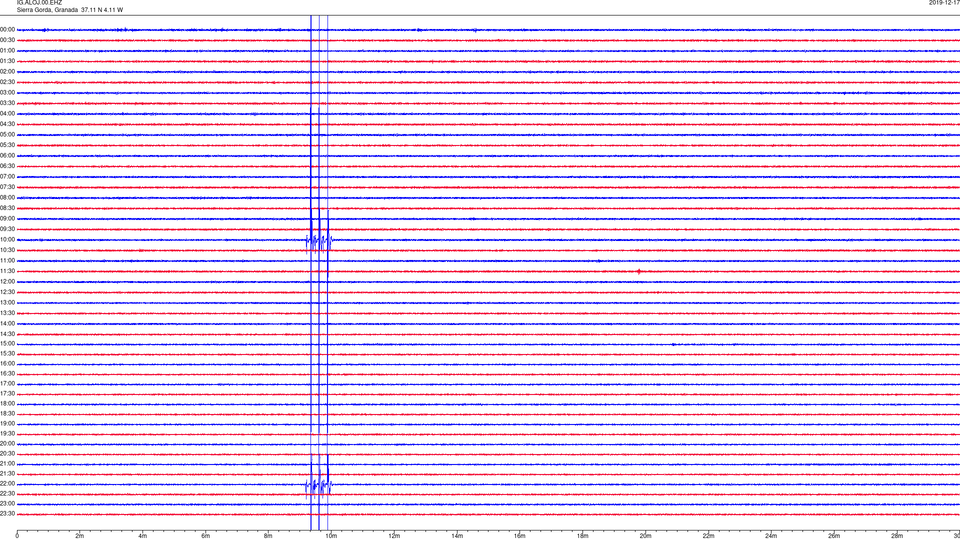
Task: Select the 20:00 trace time label
Action: [7, 444]
